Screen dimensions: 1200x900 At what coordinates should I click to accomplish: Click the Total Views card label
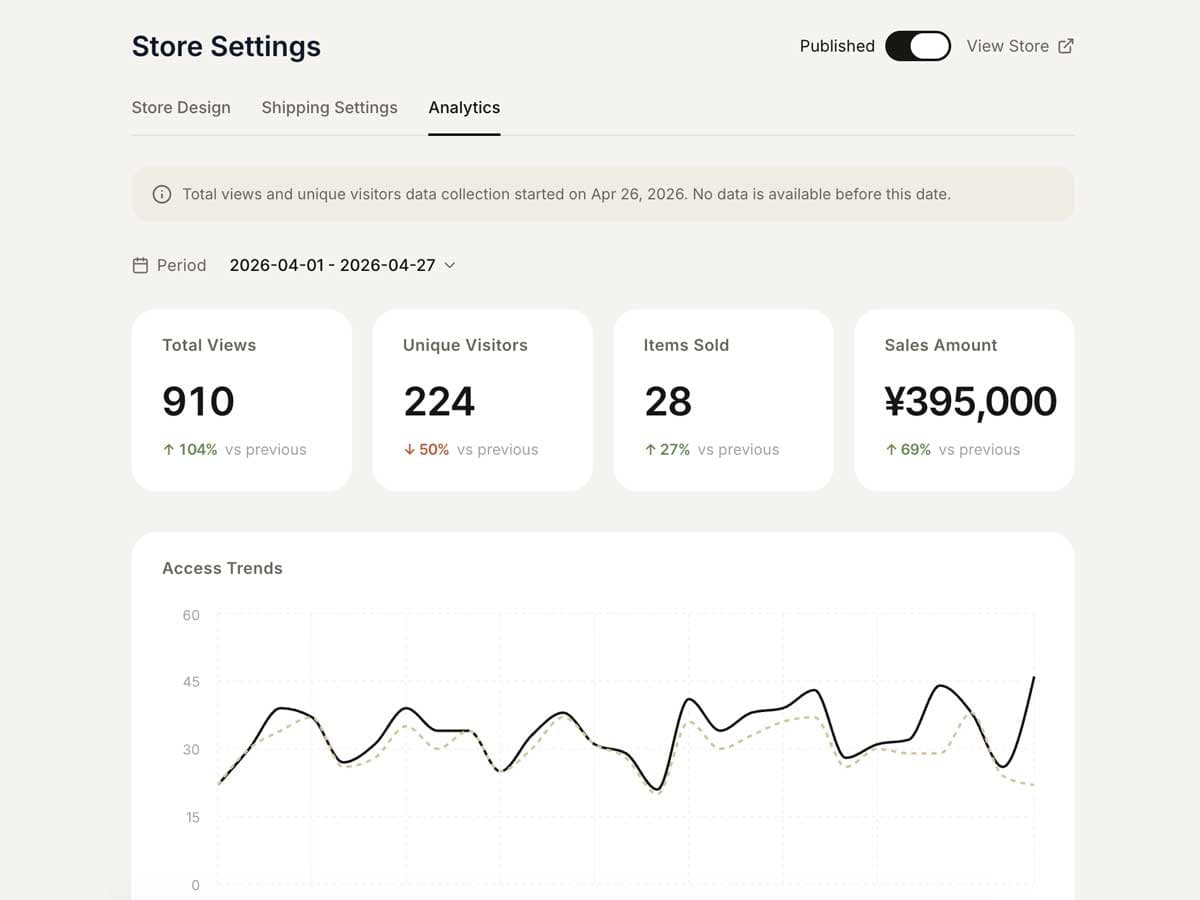click(x=209, y=345)
